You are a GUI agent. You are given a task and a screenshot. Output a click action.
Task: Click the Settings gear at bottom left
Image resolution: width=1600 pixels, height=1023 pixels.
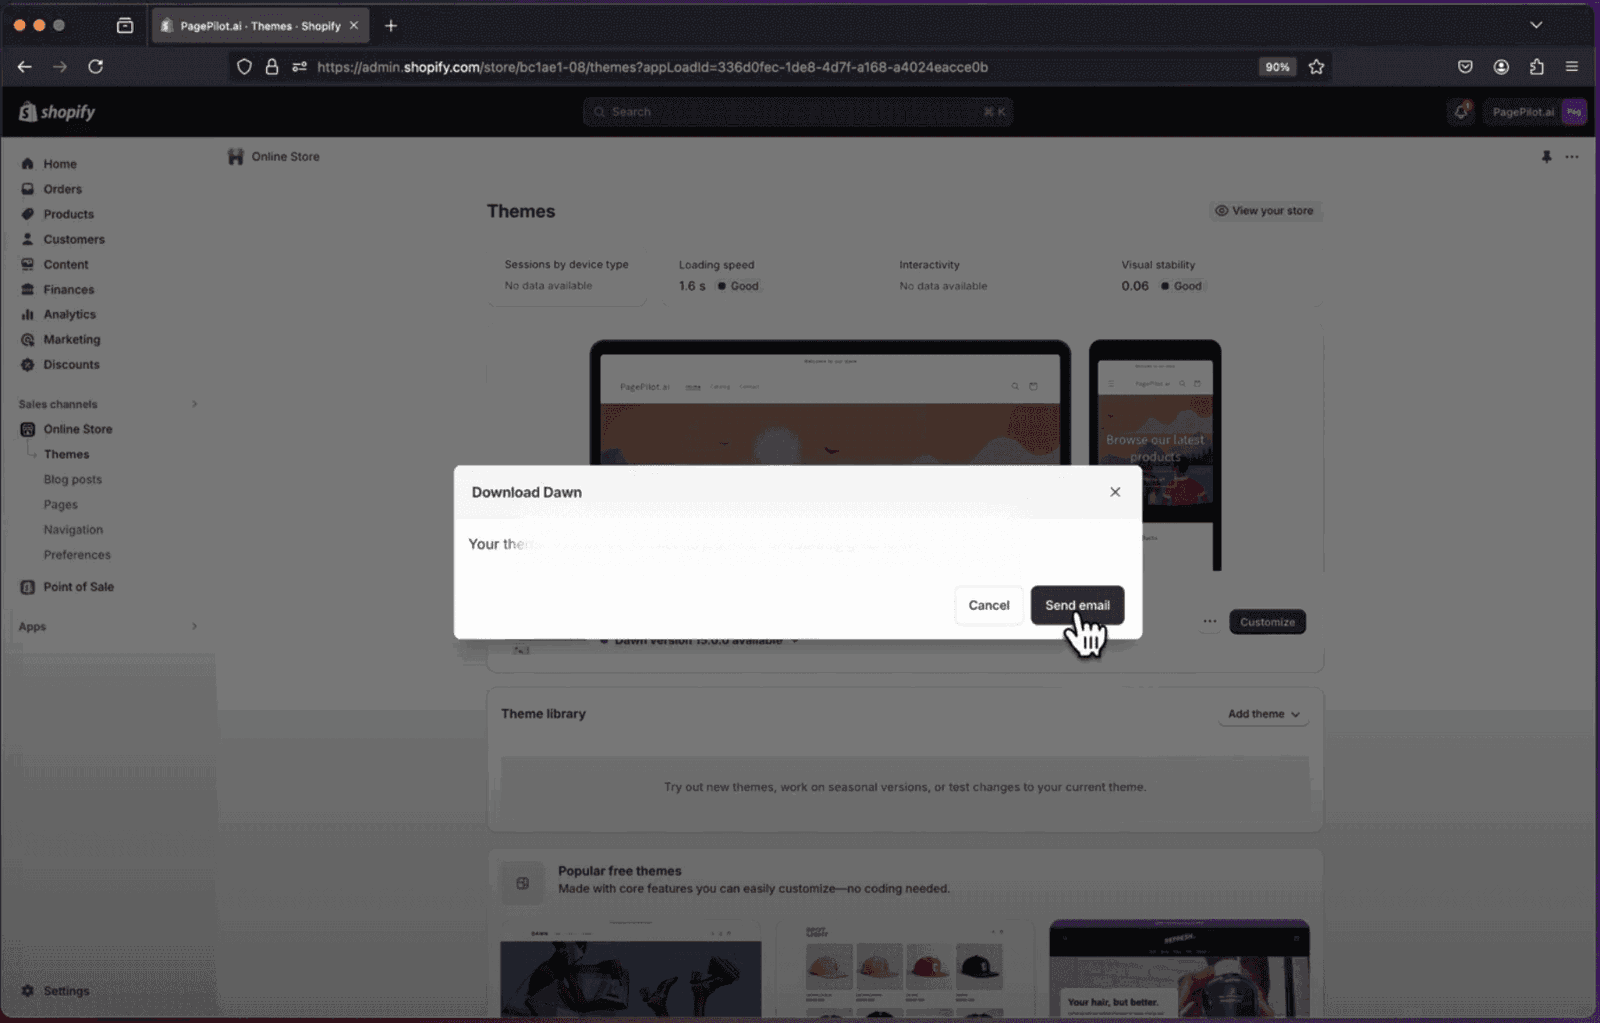coord(27,990)
